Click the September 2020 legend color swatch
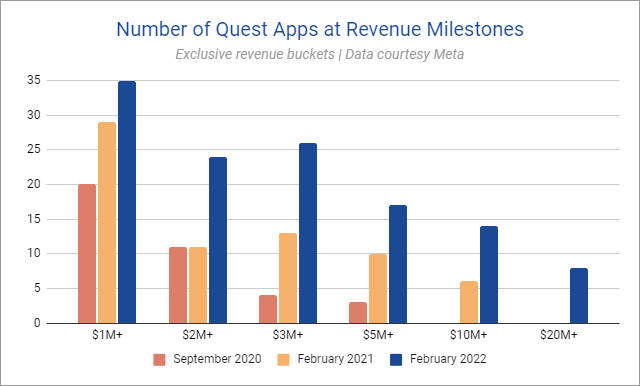The image size is (640, 386). click(x=160, y=359)
